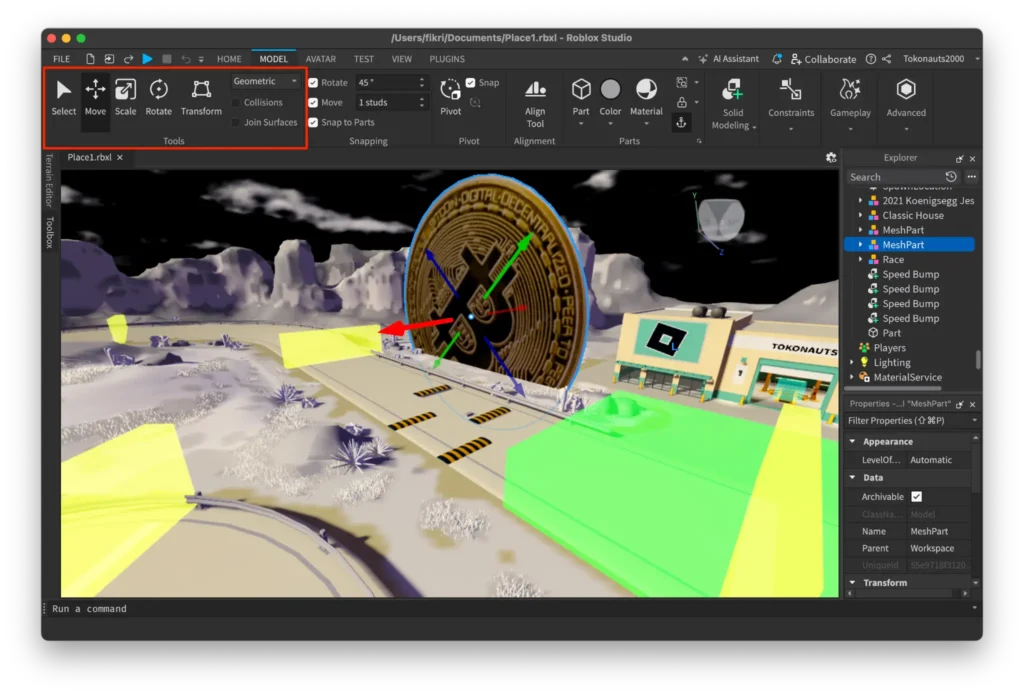This screenshot has width=1024, height=695.
Task: Expand the Lighting service
Action: pyautogui.click(x=852, y=363)
